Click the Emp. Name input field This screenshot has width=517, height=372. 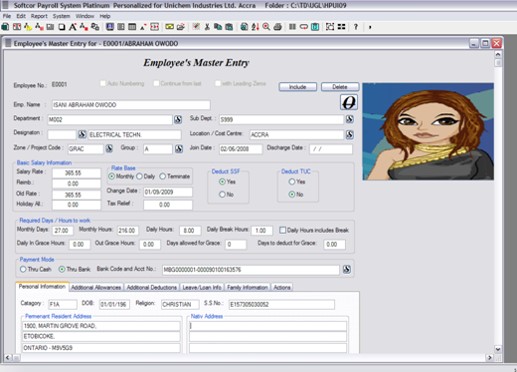coord(131,105)
